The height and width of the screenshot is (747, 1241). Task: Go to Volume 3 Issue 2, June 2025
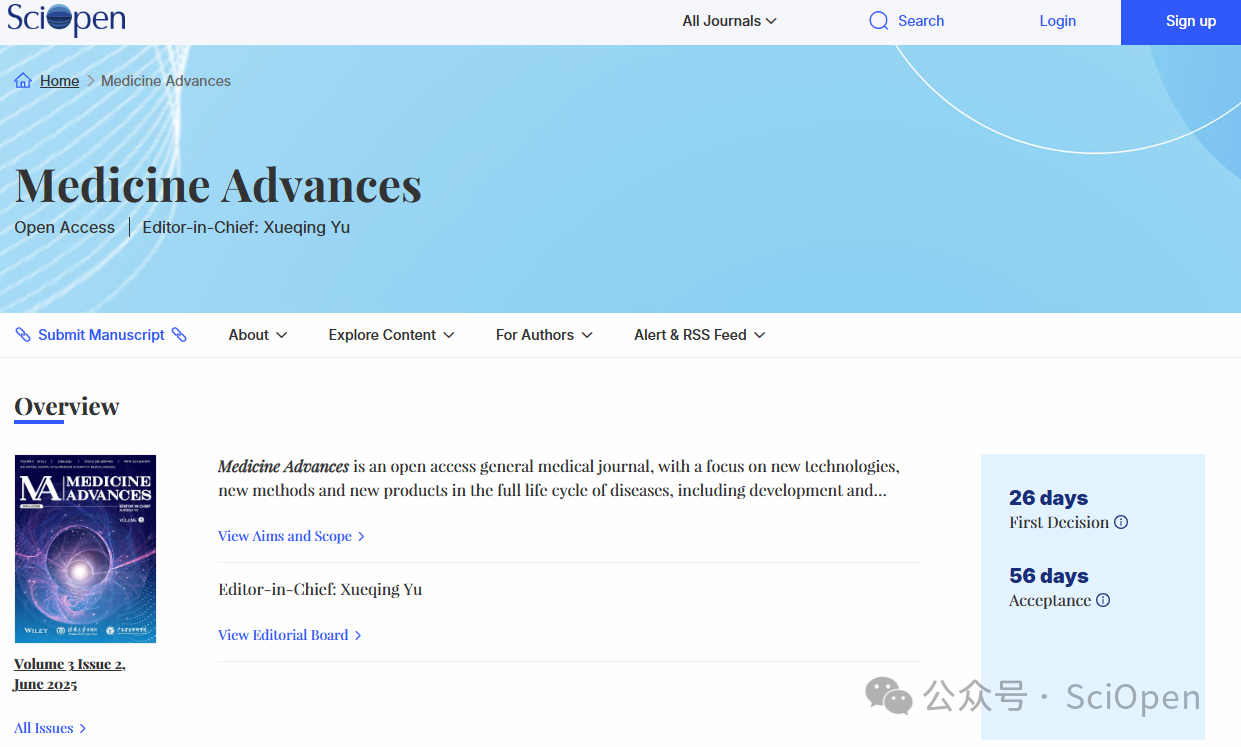tap(69, 673)
